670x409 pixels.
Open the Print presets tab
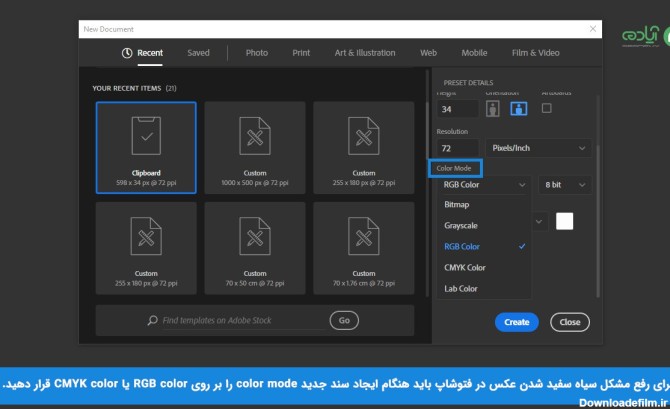coord(301,53)
